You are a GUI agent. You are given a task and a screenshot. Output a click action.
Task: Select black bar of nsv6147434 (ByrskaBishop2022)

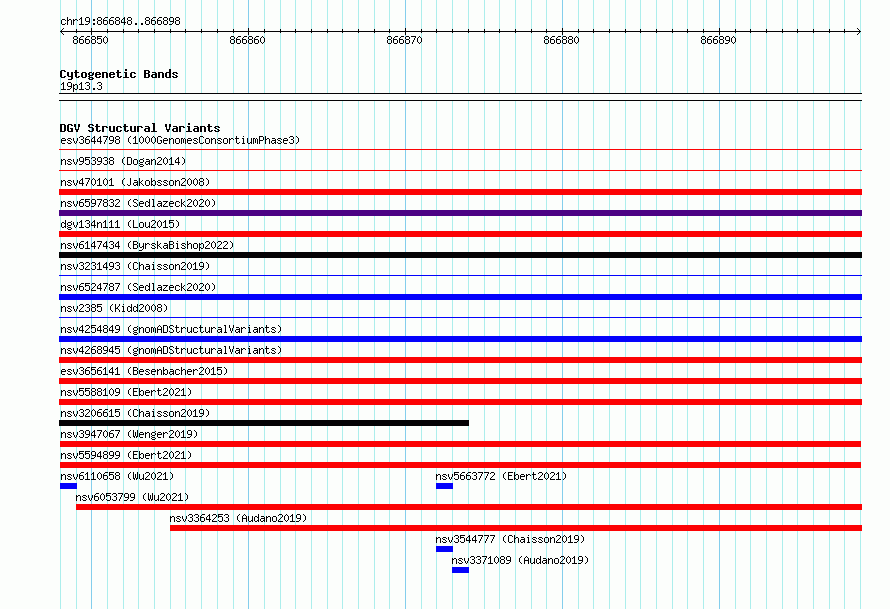coord(460,255)
